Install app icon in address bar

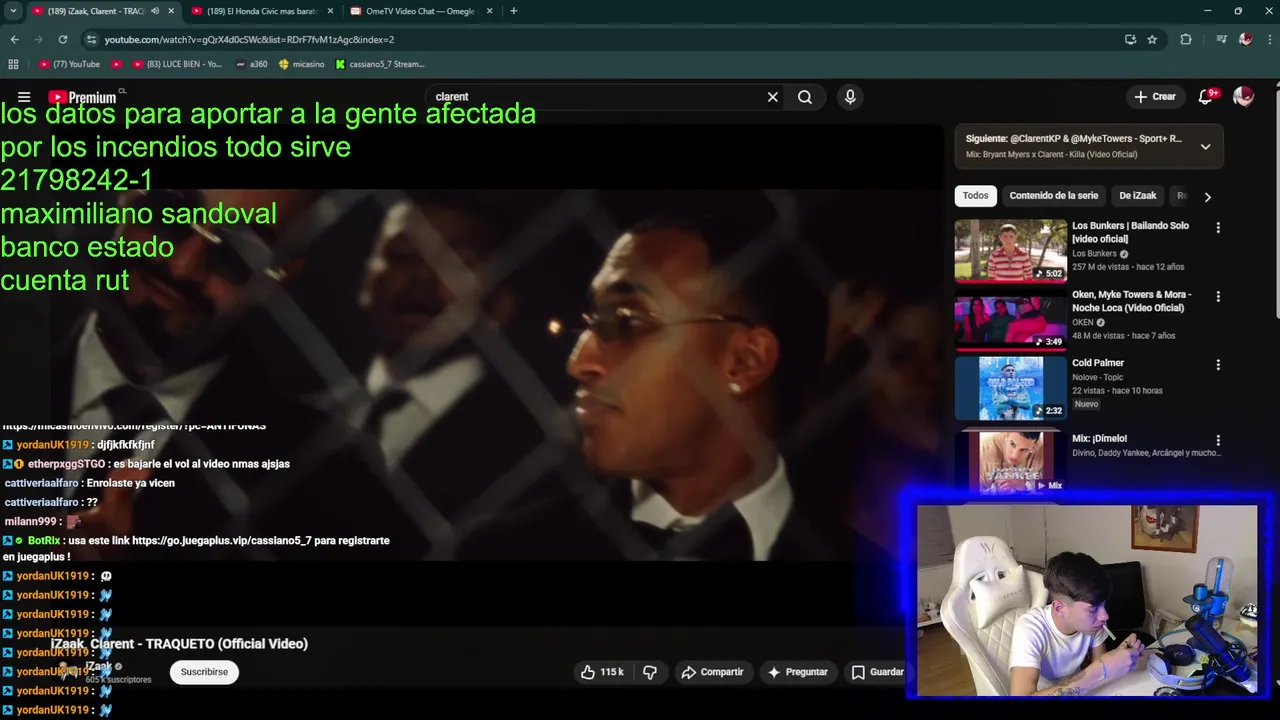tap(1130, 39)
